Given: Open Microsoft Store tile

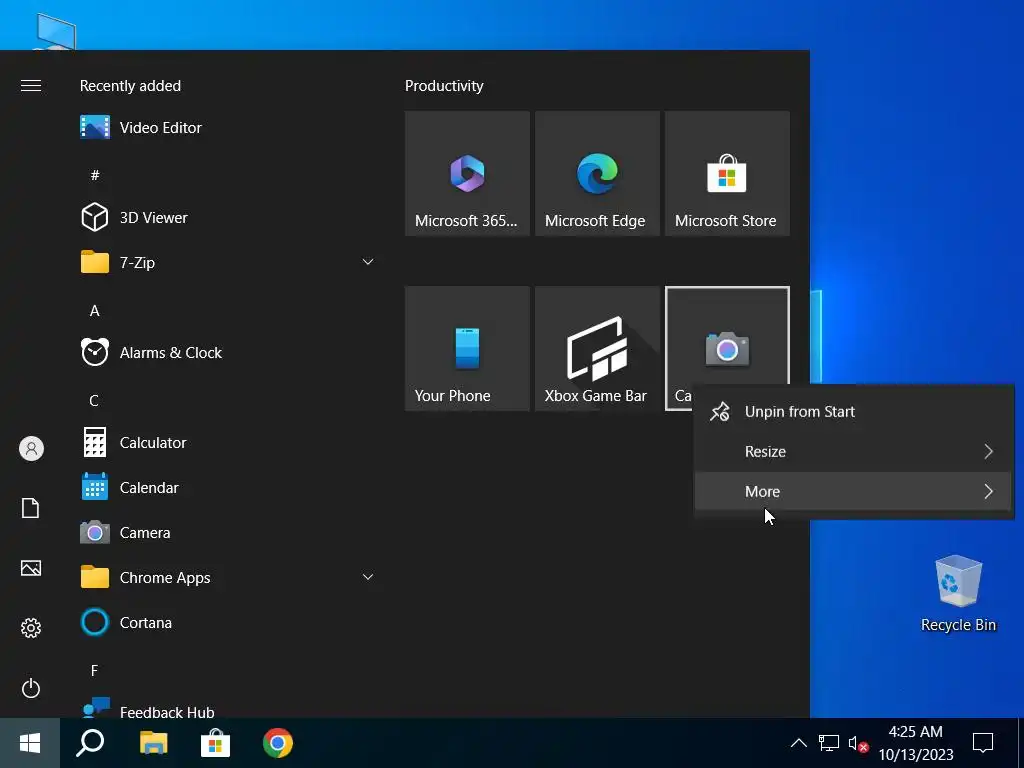Looking at the screenshot, I should click(727, 174).
